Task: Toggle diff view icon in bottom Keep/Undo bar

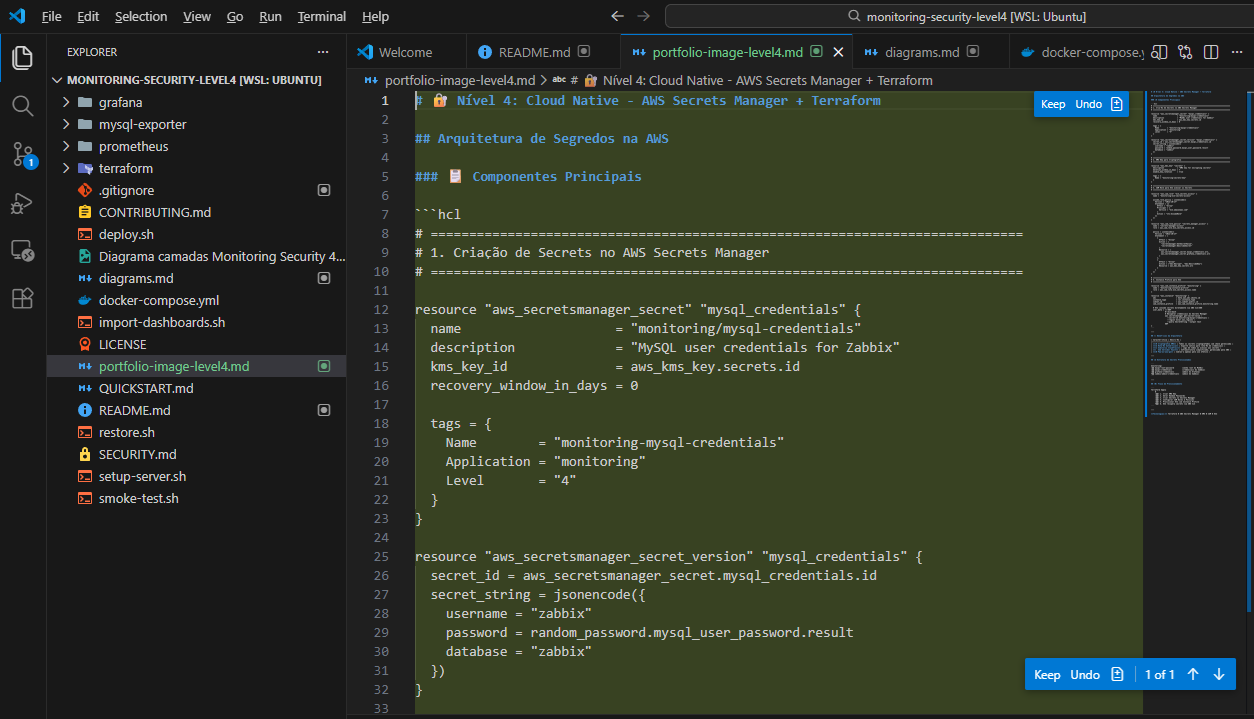Action: click(x=1118, y=675)
